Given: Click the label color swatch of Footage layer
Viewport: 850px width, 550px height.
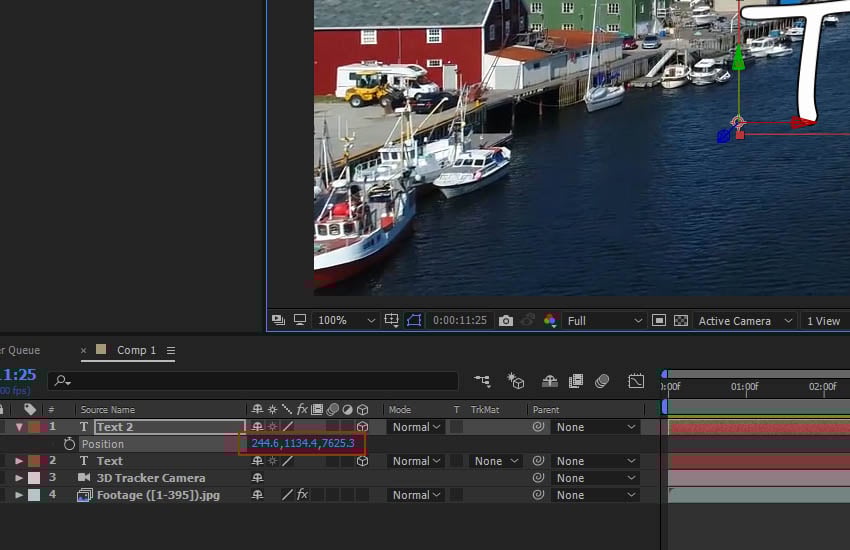Looking at the screenshot, I should (34, 495).
